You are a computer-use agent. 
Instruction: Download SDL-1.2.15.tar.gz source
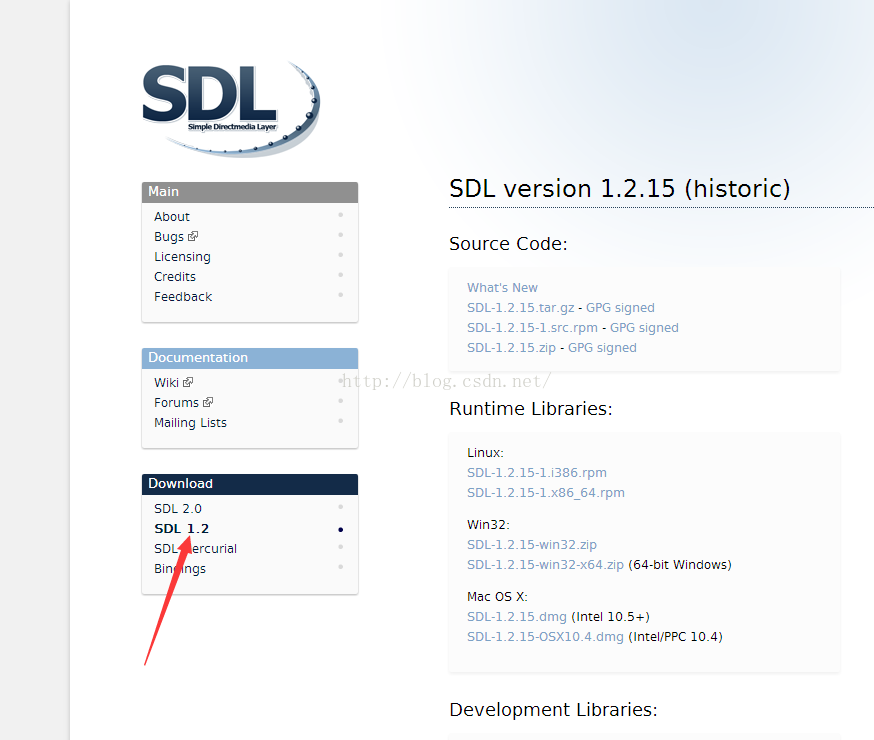pyautogui.click(x=521, y=308)
